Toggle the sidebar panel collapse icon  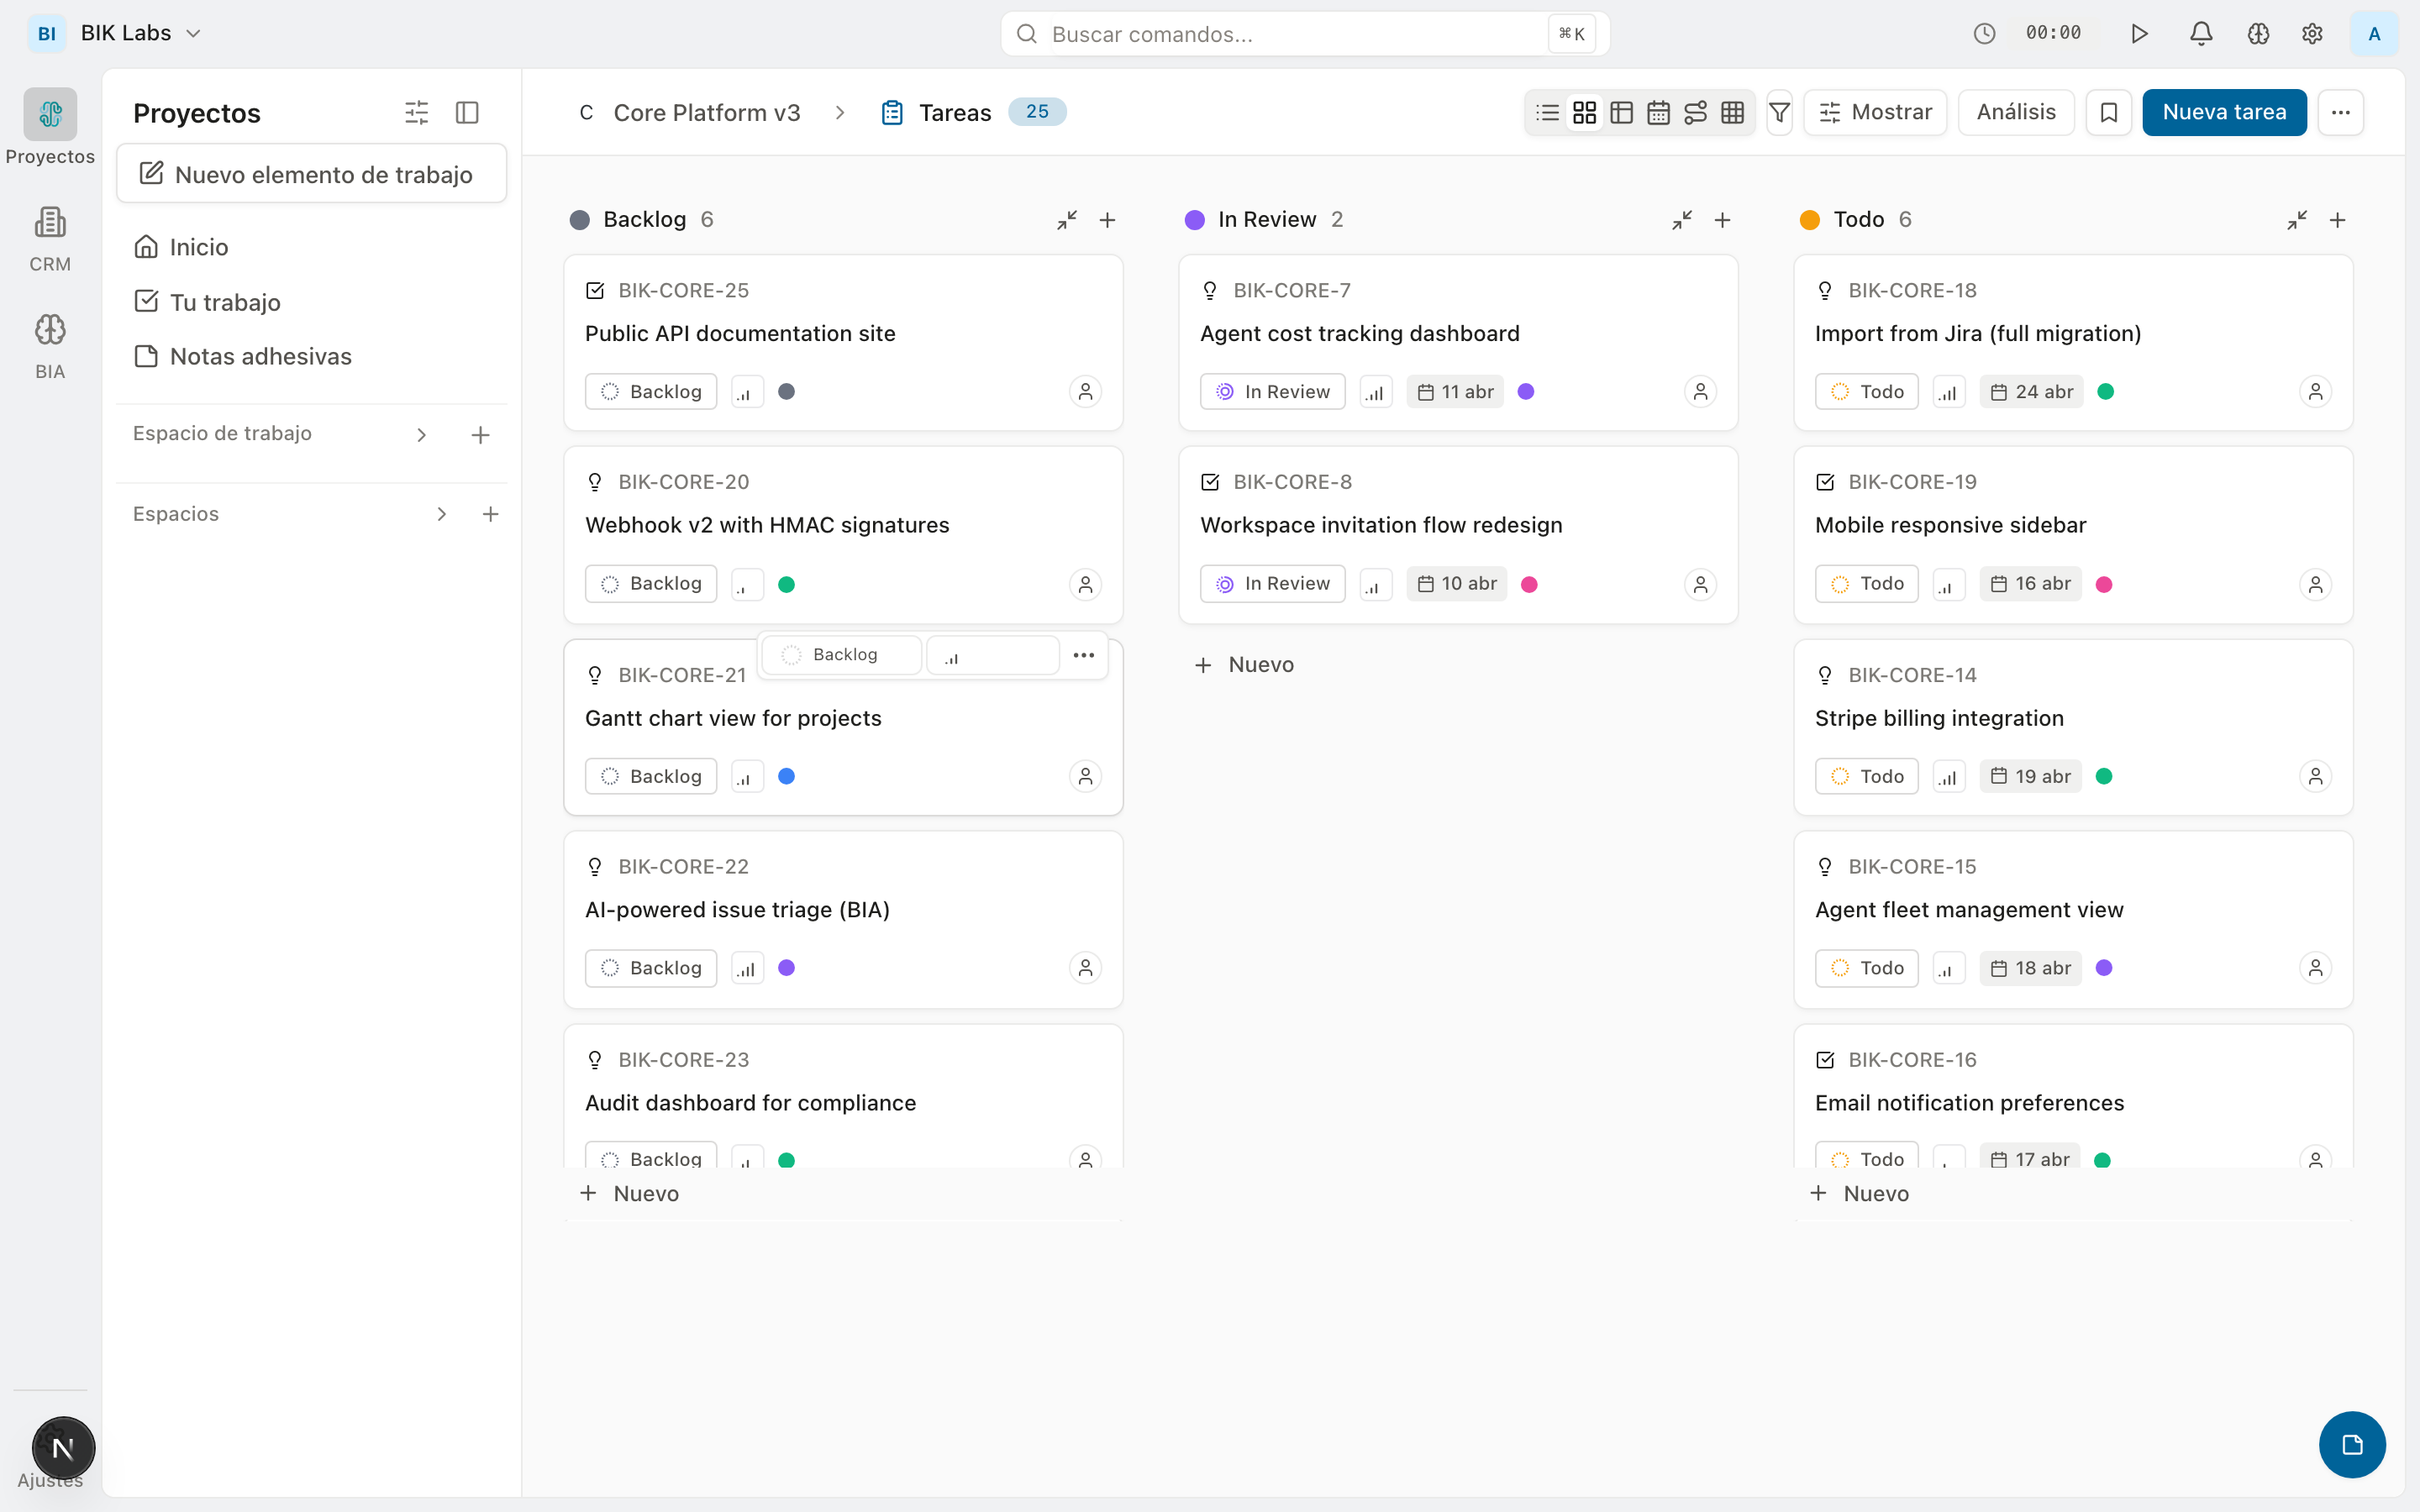coord(467,112)
